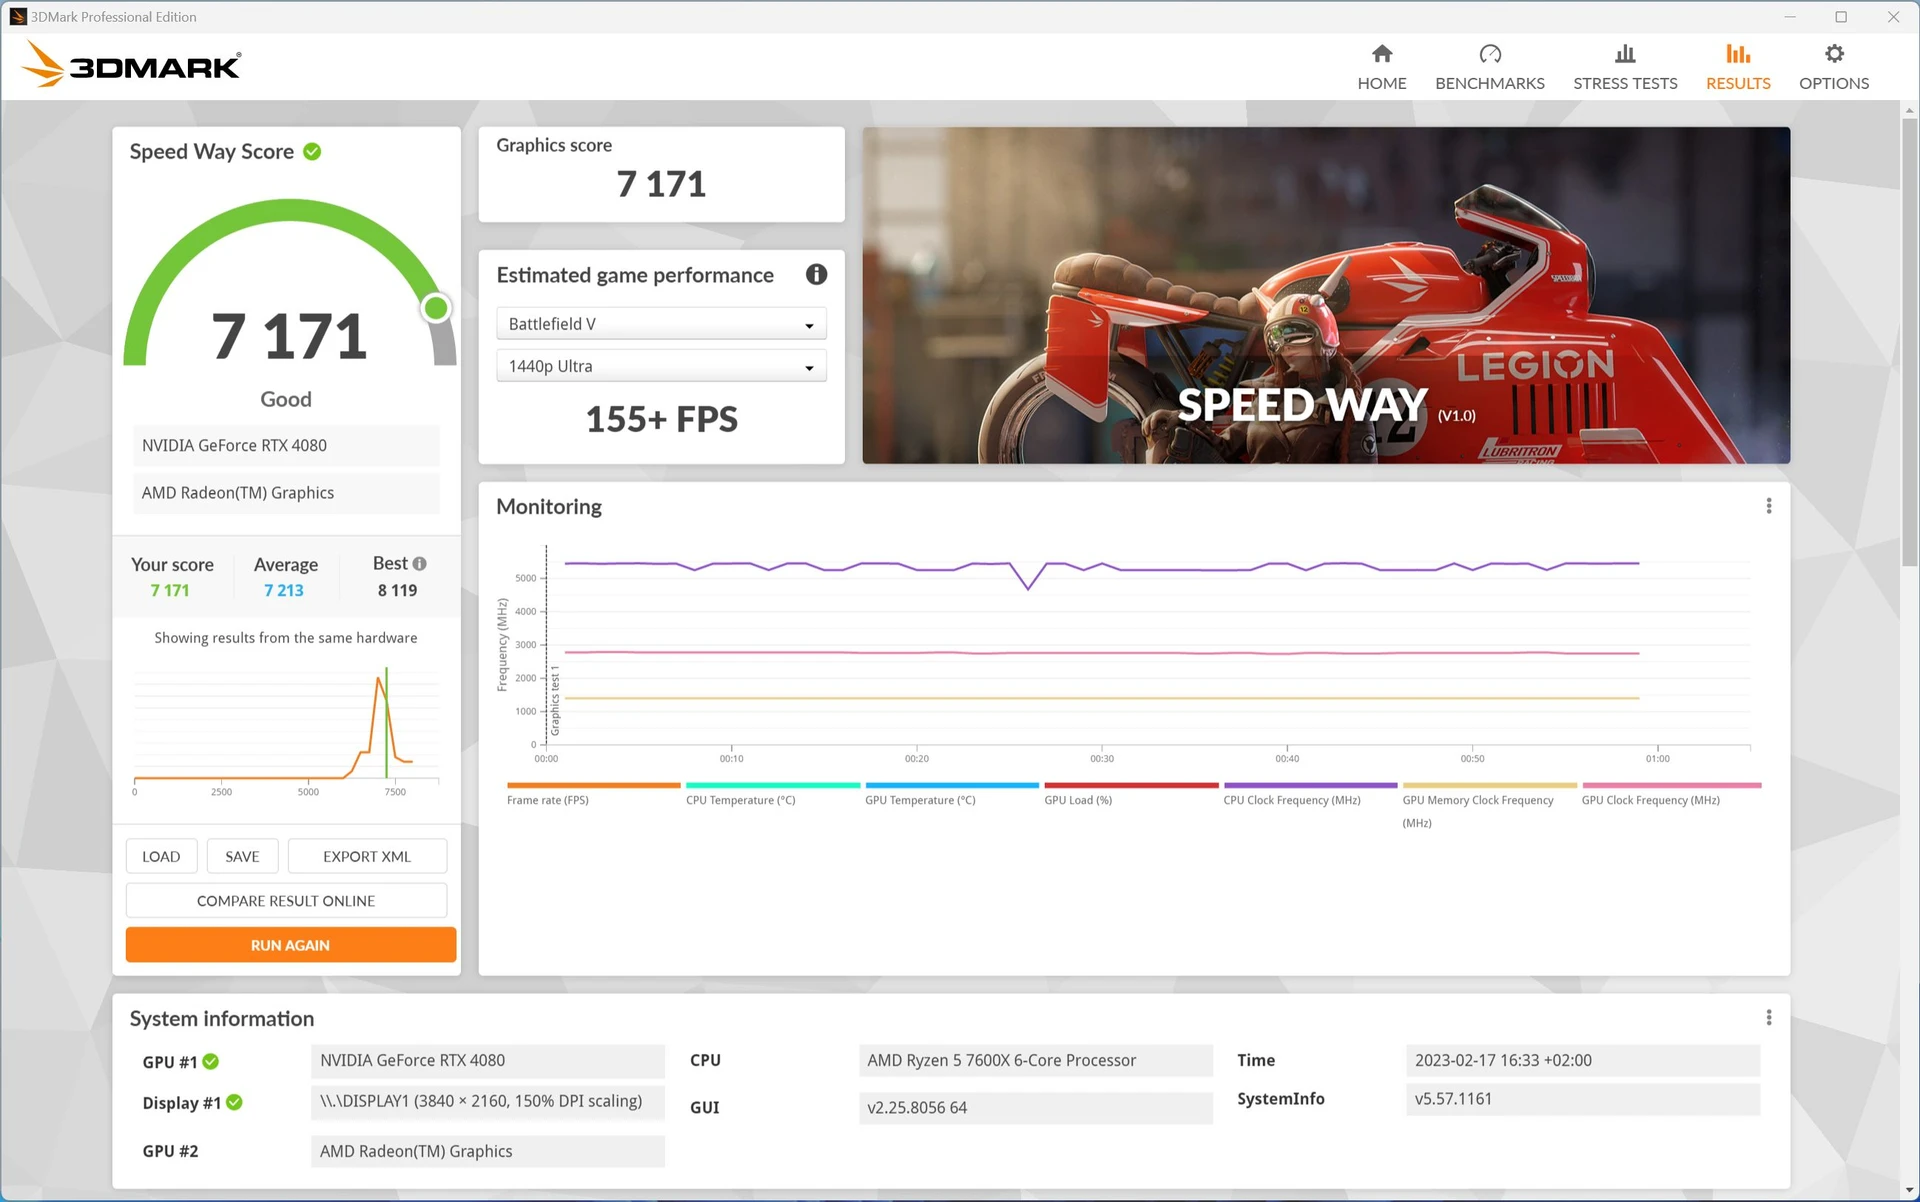Click the 155+ FPS estimate
Screen dimensions: 1920x1202
tap(661, 419)
